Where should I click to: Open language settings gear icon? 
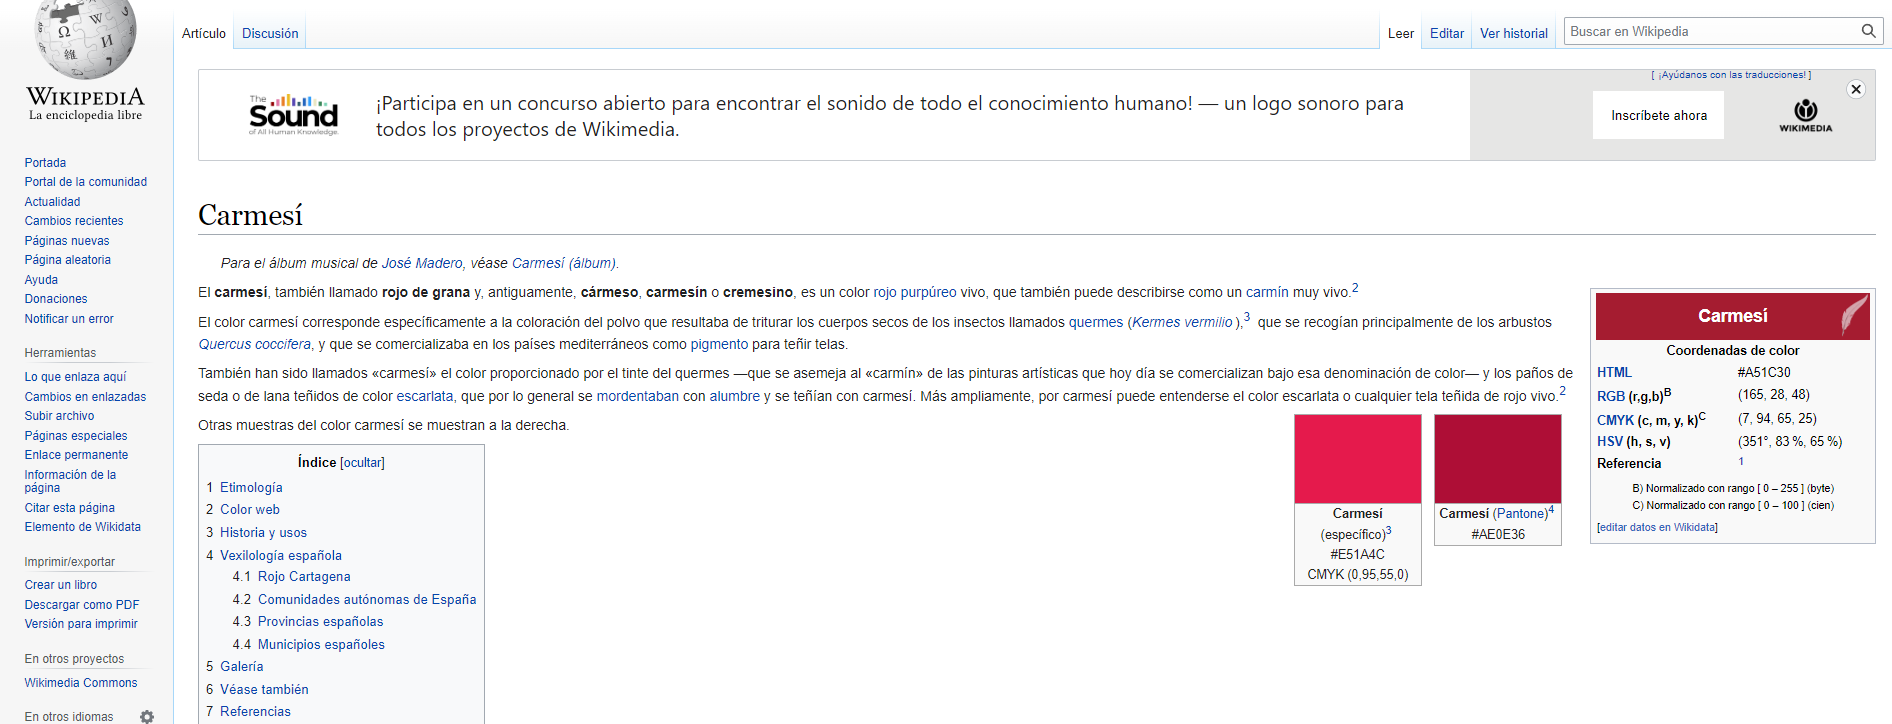coord(147,716)
